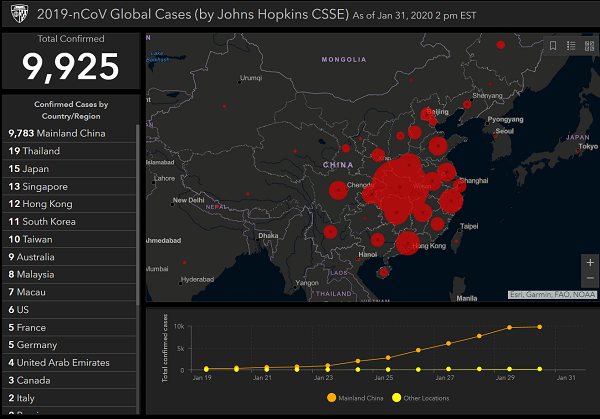The height and width of the screenshot is (419, 600).
Task: Click the Jan 29 Mainland China data point
Action: tap(511, 327)
